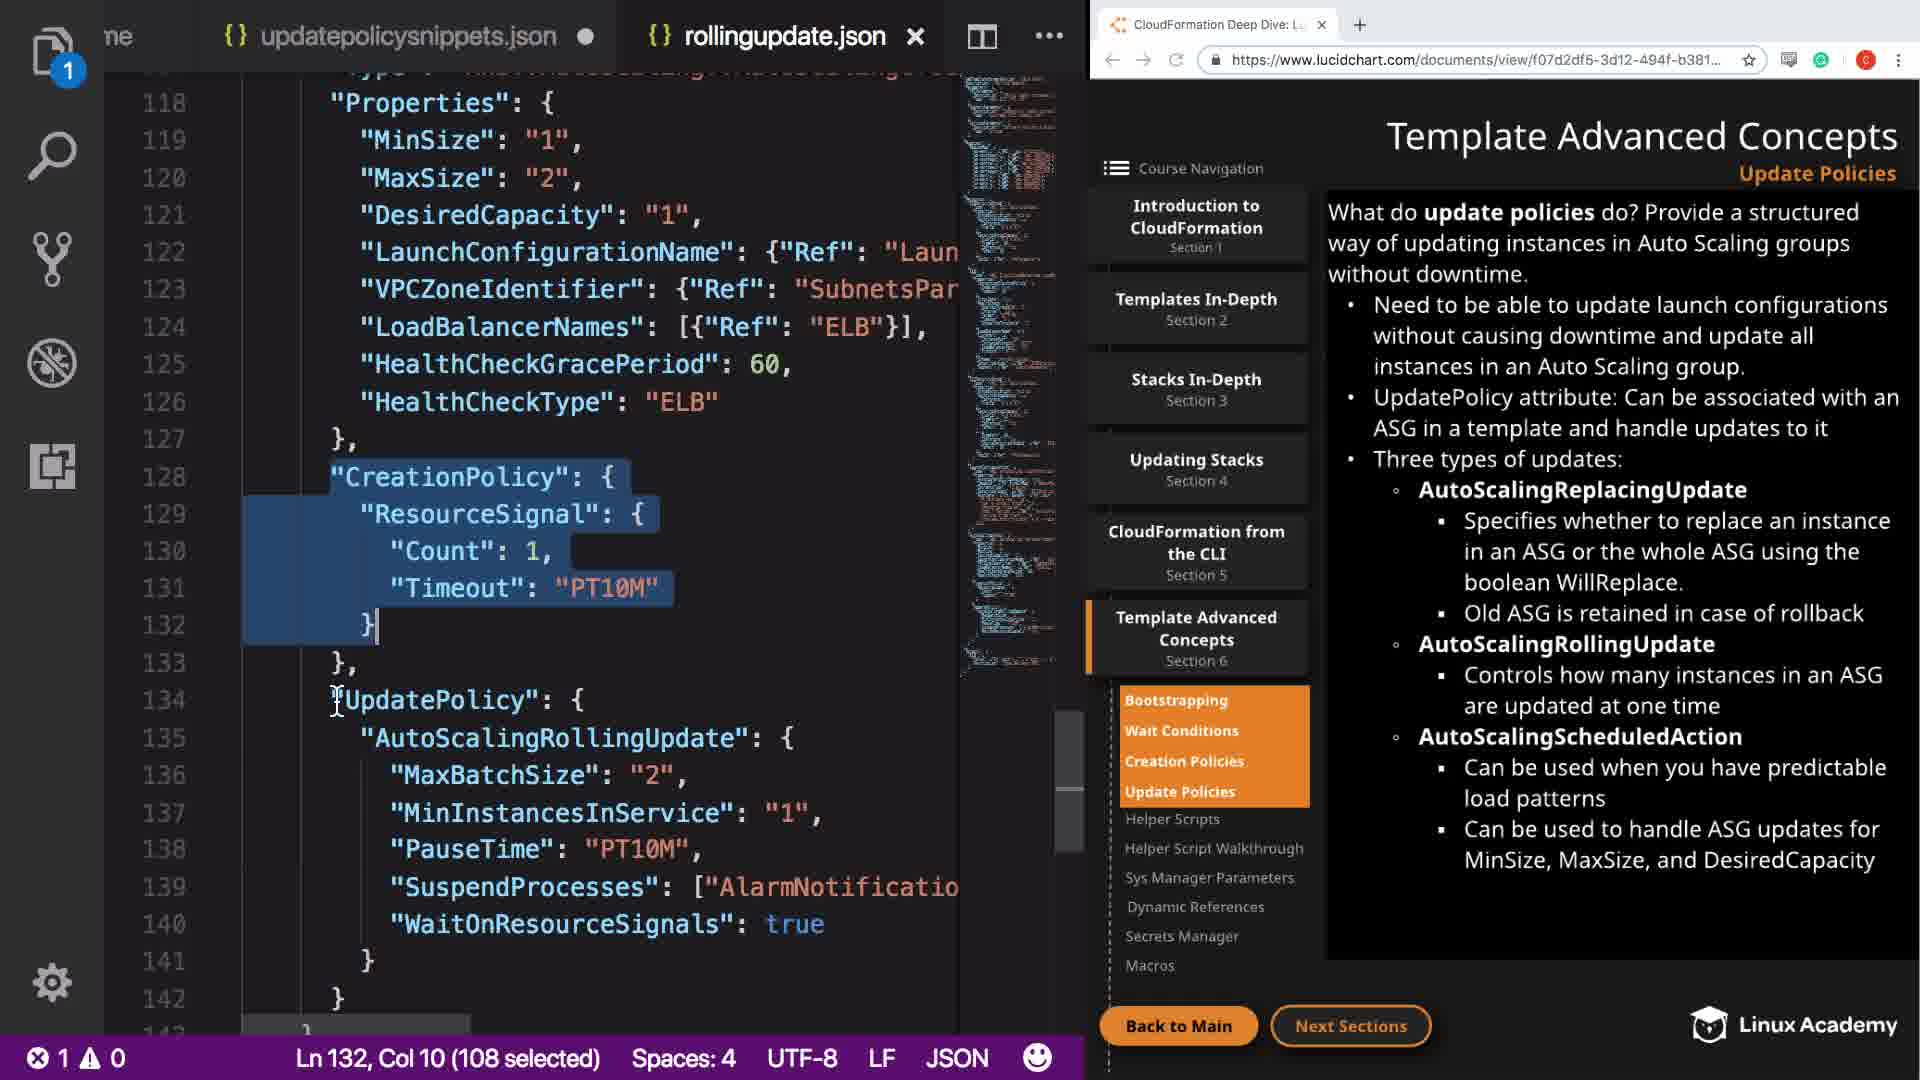Open the Manage gear icon
This screenshot has width=1920, height=1080.
pos(51,983)
